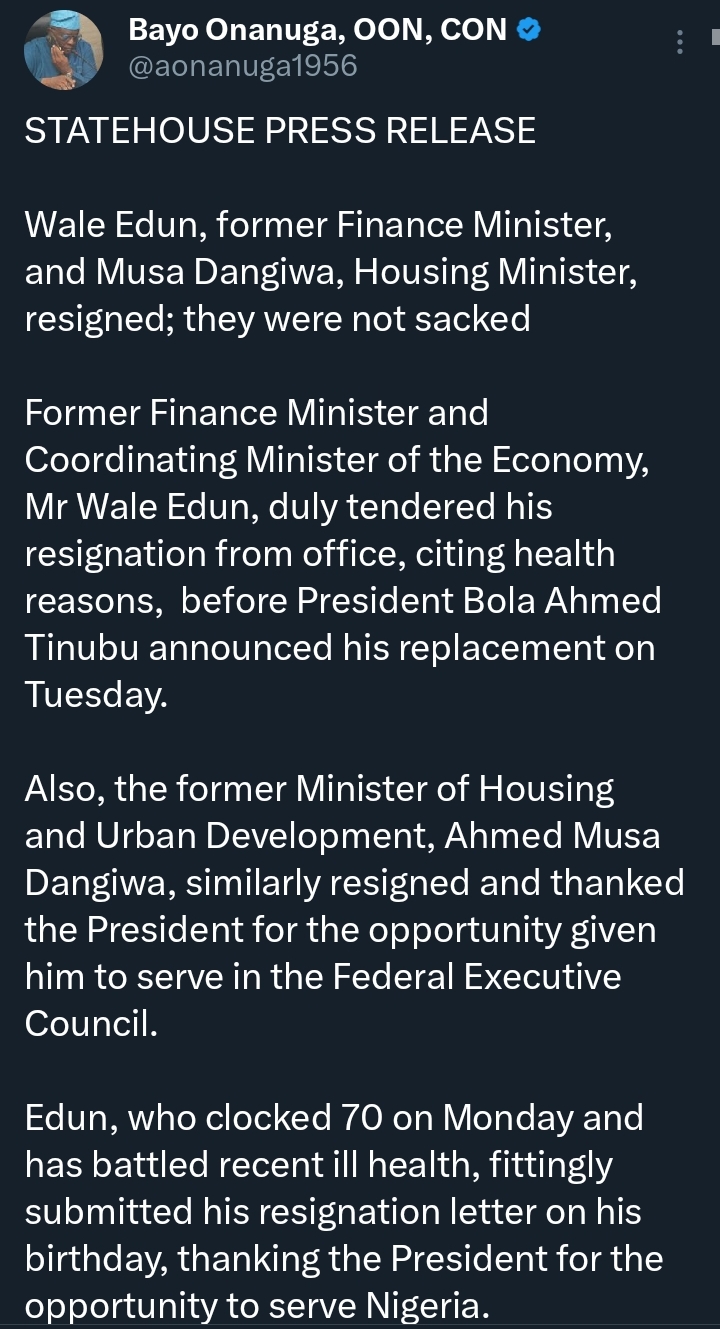Click the line 'Mr Wale Edun, duly tendered his'
The width and height of the screenshot is (720, 1329).
tap(288, 507)
